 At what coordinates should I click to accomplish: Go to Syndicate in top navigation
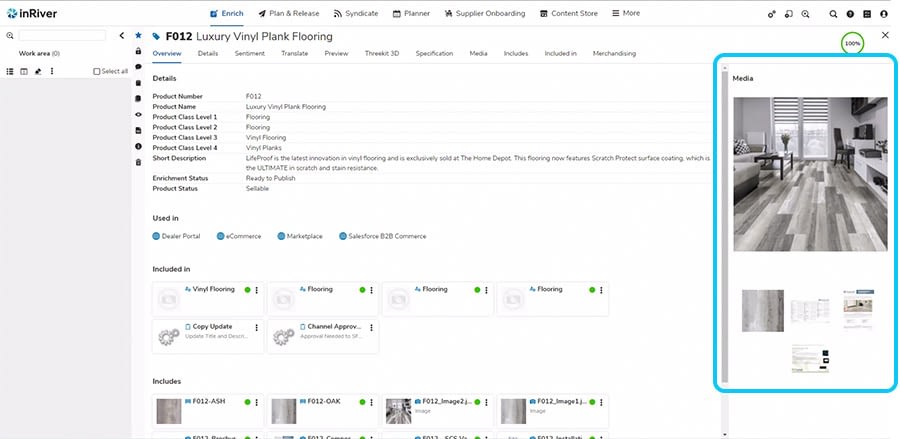pyautogui.click(x=356, y=13)
